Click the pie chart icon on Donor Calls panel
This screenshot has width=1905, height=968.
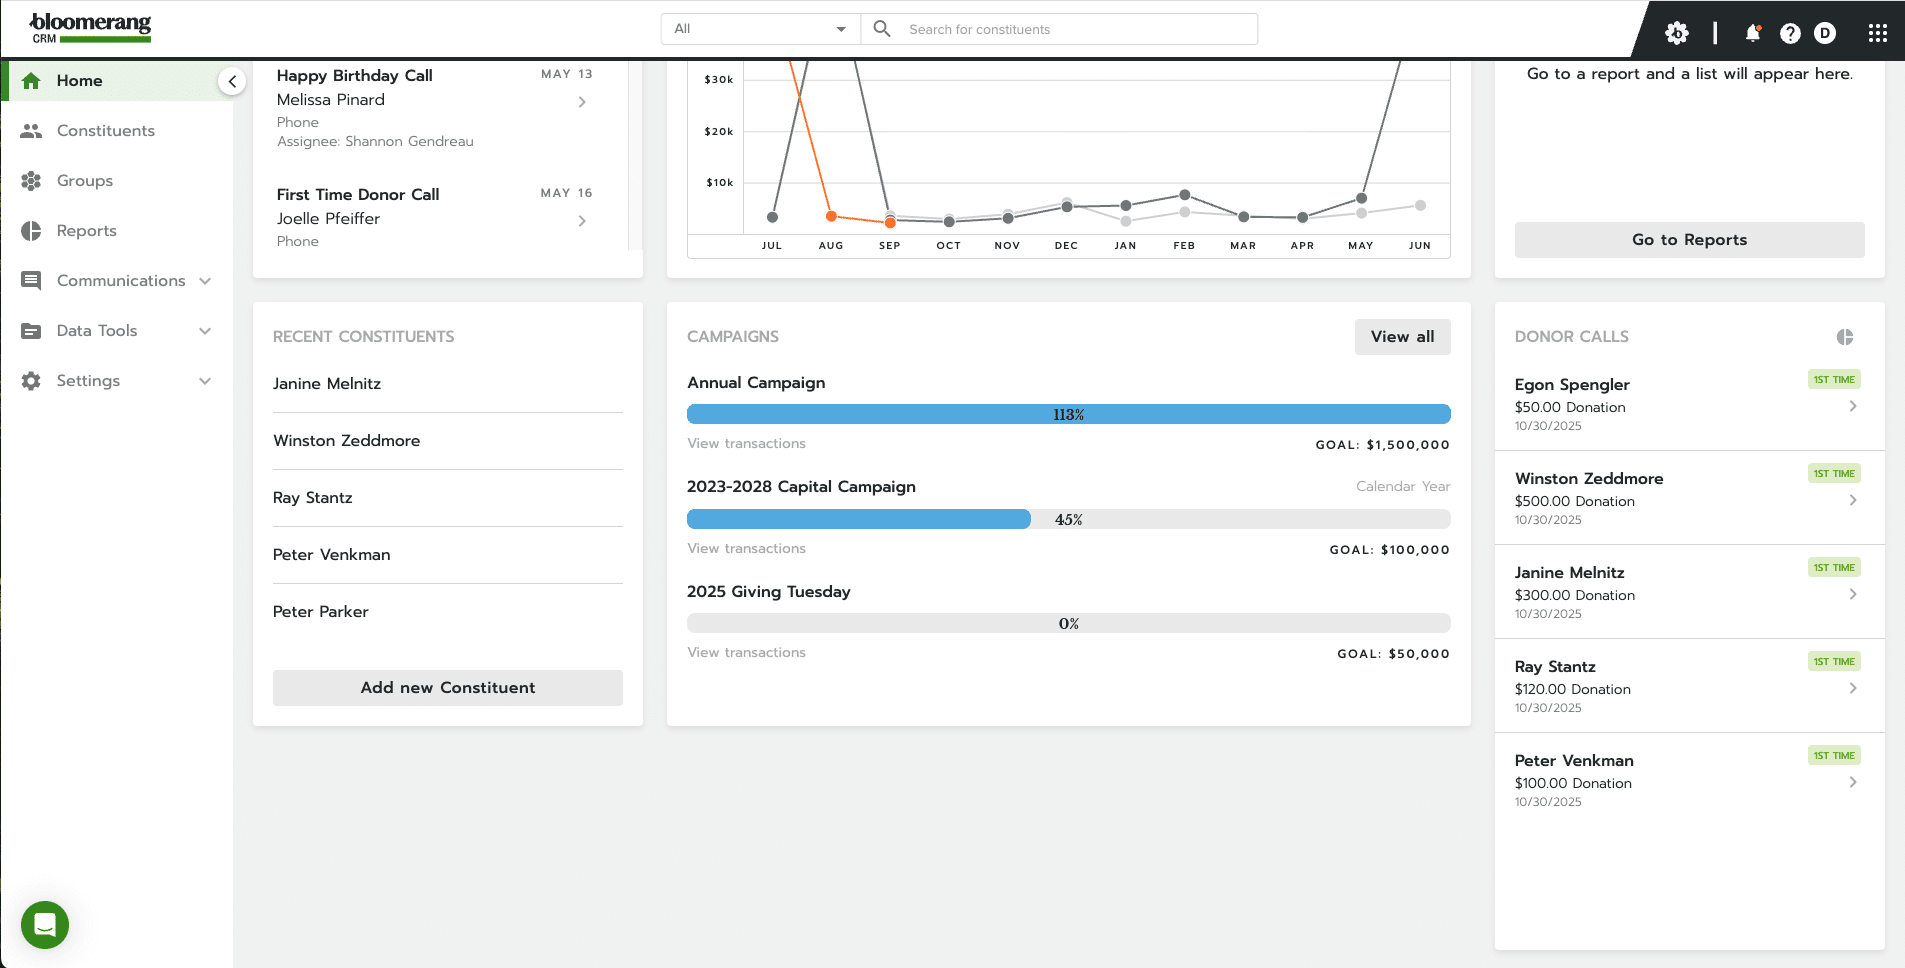(1844, 337)
